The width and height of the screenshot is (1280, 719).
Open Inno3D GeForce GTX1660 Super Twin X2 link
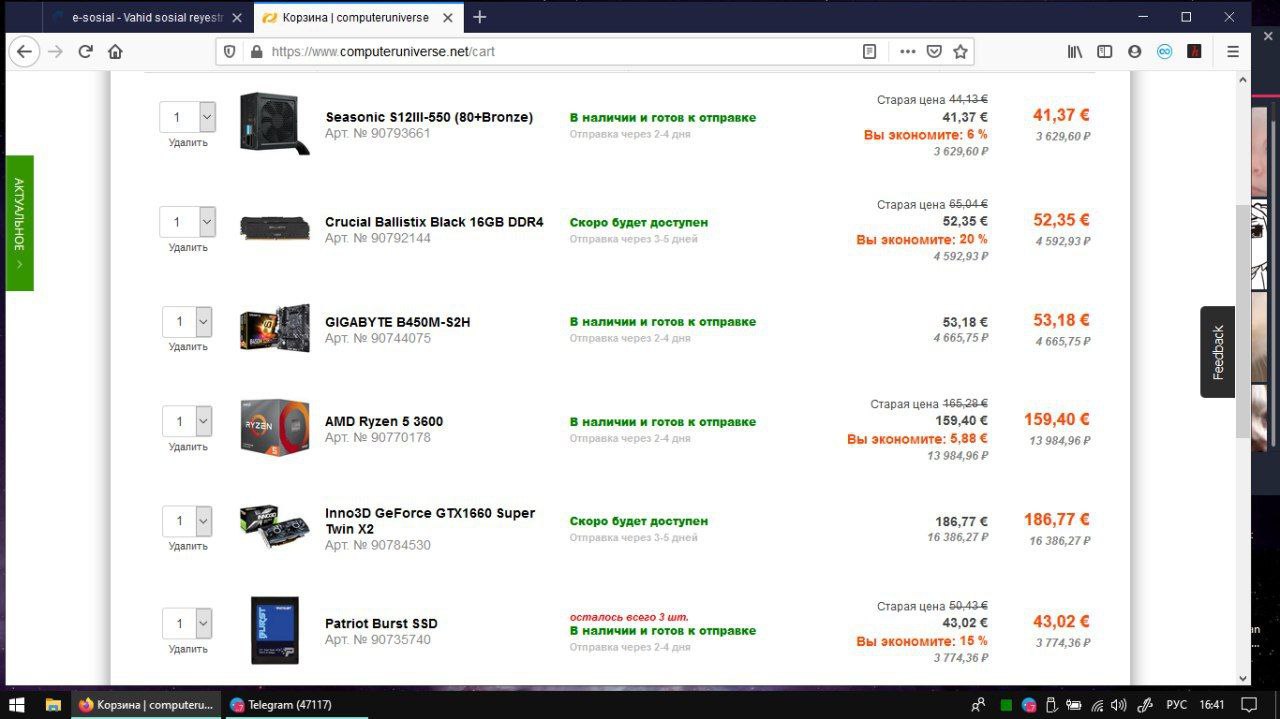(x=430, y=520)
